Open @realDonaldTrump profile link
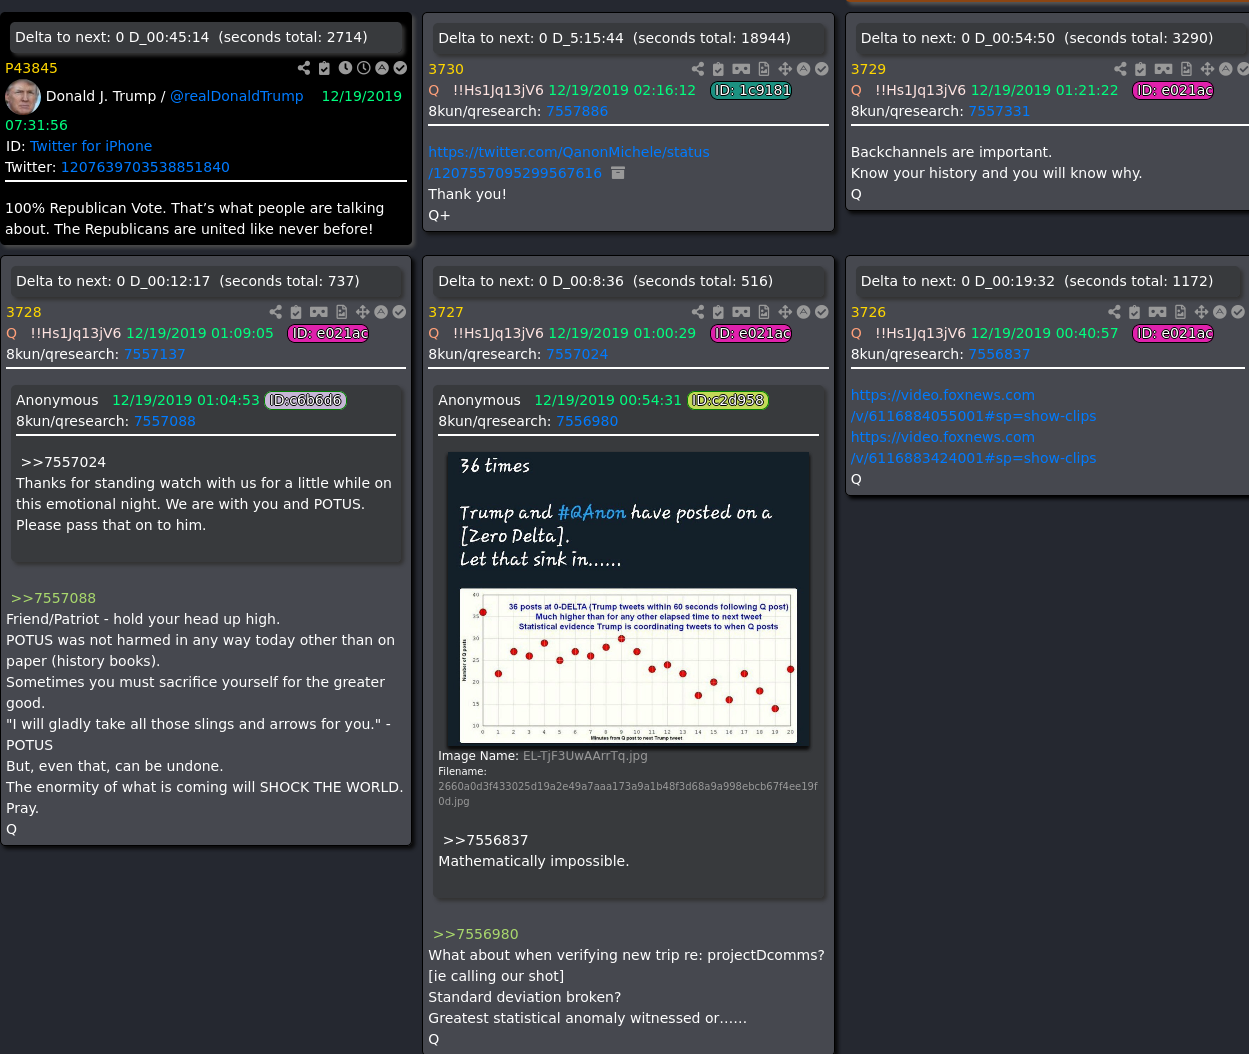The image size is (1249, 1054). pyautogui.click(x=237, y=96)
